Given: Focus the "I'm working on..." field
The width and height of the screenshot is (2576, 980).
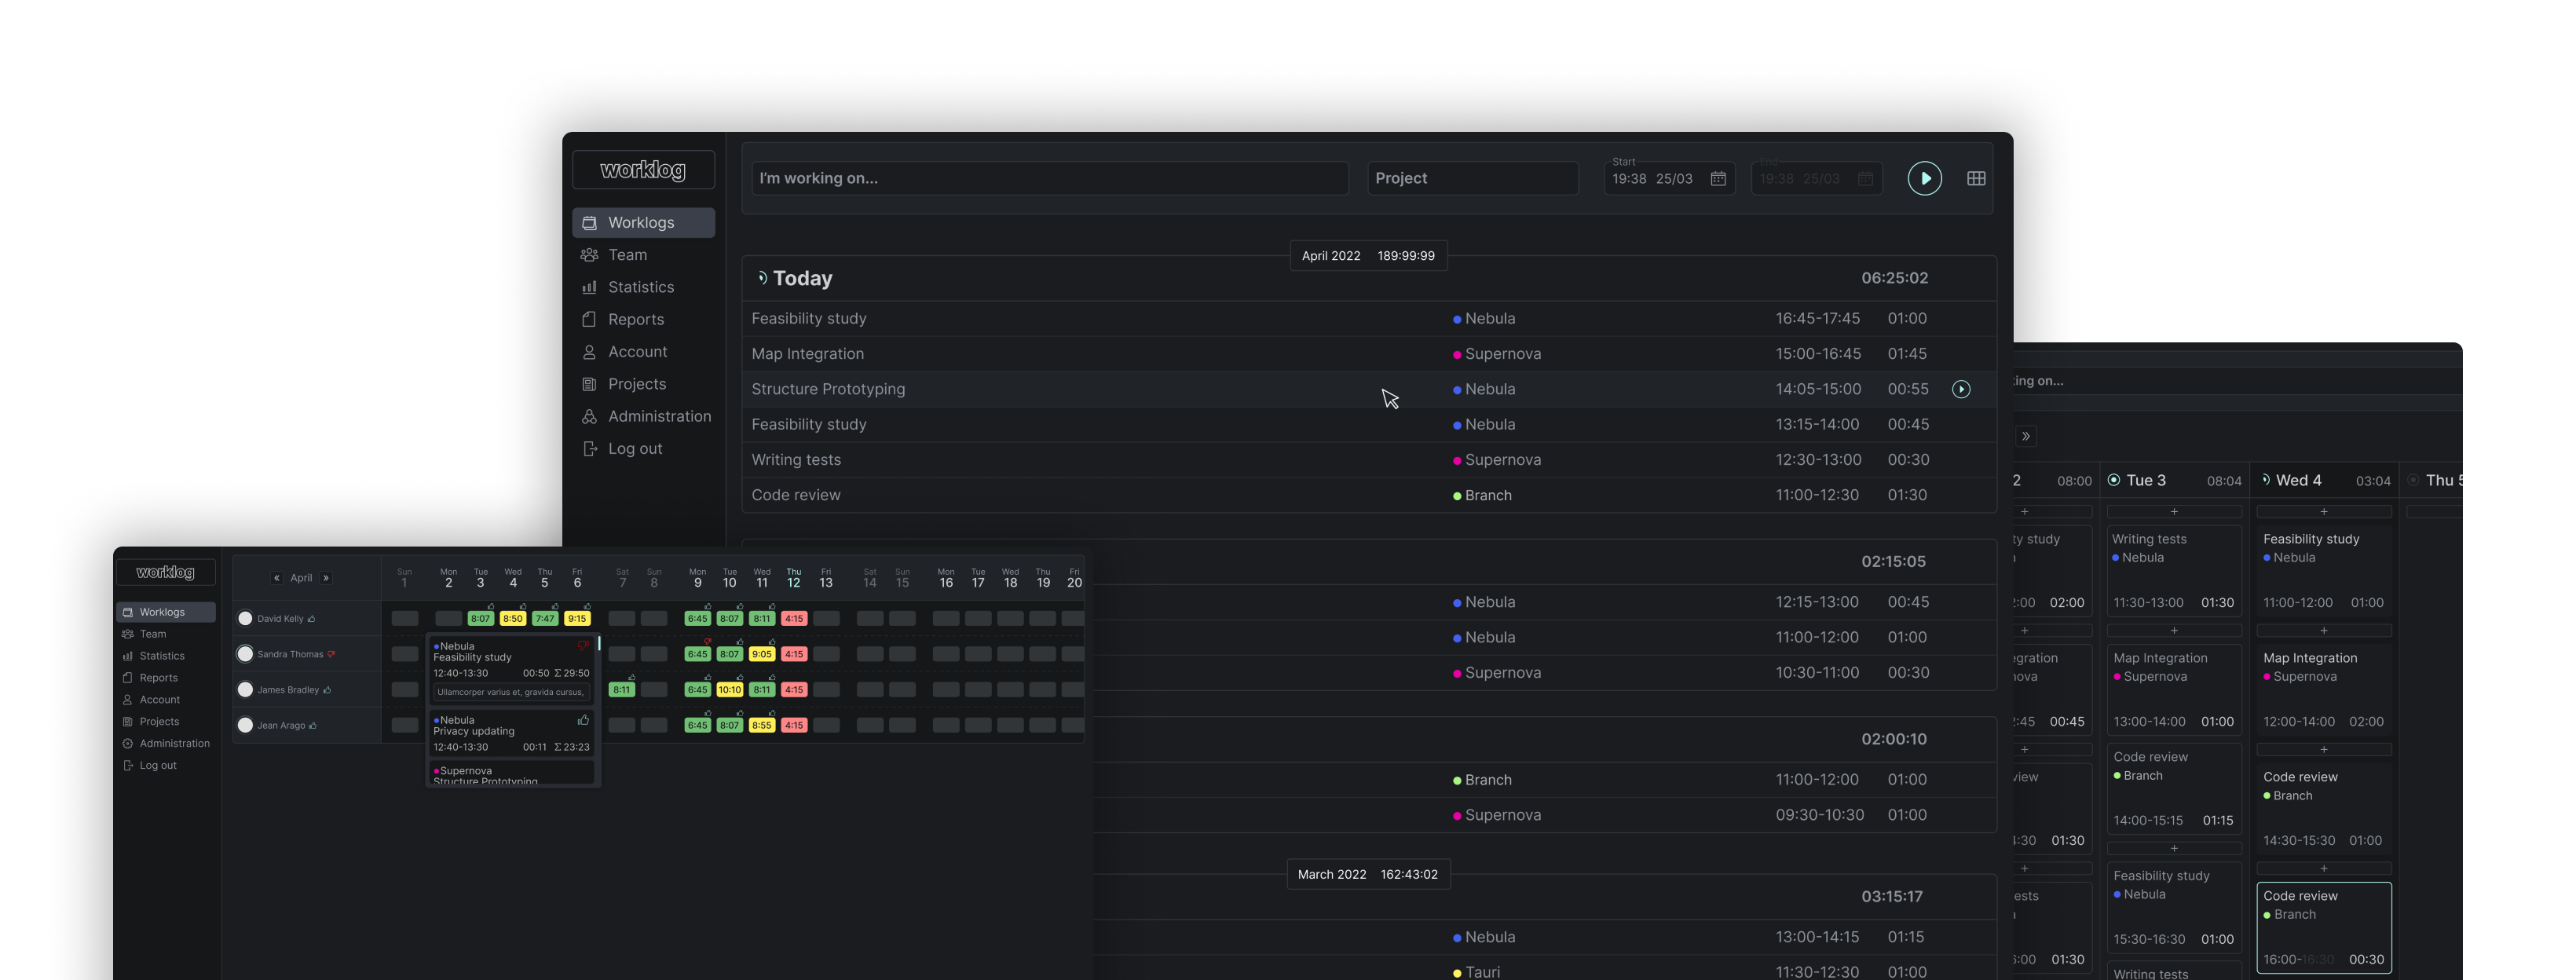Looking at the screenshot, I should [1049, 178].
